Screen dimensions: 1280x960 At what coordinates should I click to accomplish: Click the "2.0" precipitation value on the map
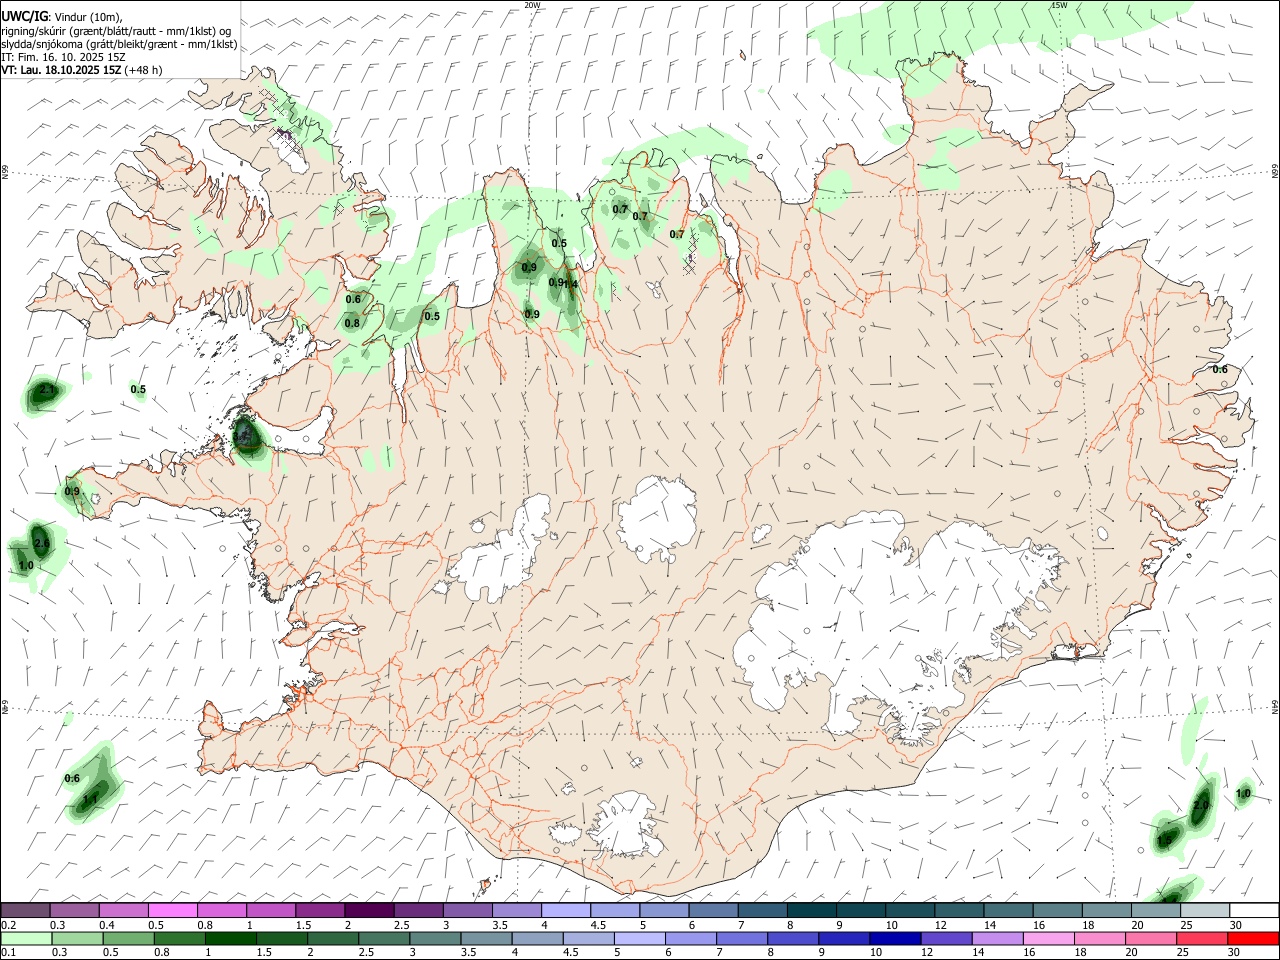tap(1202, 805)
